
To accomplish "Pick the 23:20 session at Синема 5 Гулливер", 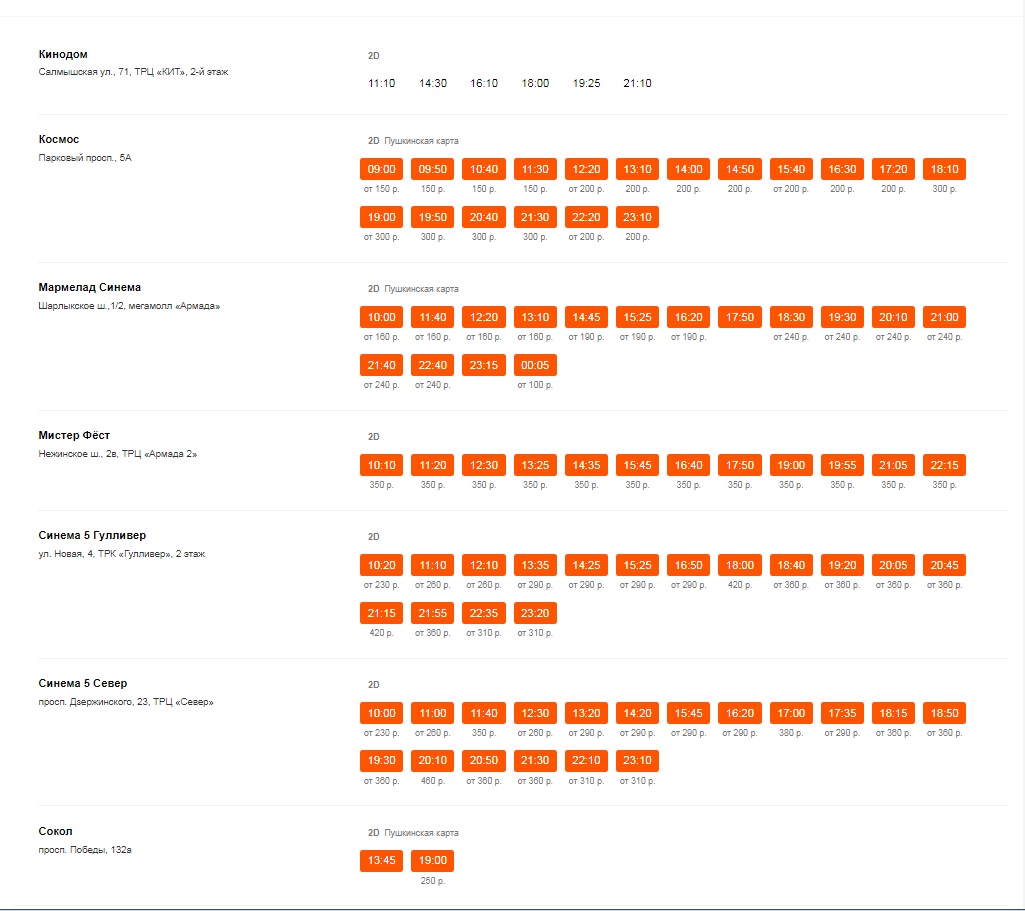I will click(x=535, y=613).
